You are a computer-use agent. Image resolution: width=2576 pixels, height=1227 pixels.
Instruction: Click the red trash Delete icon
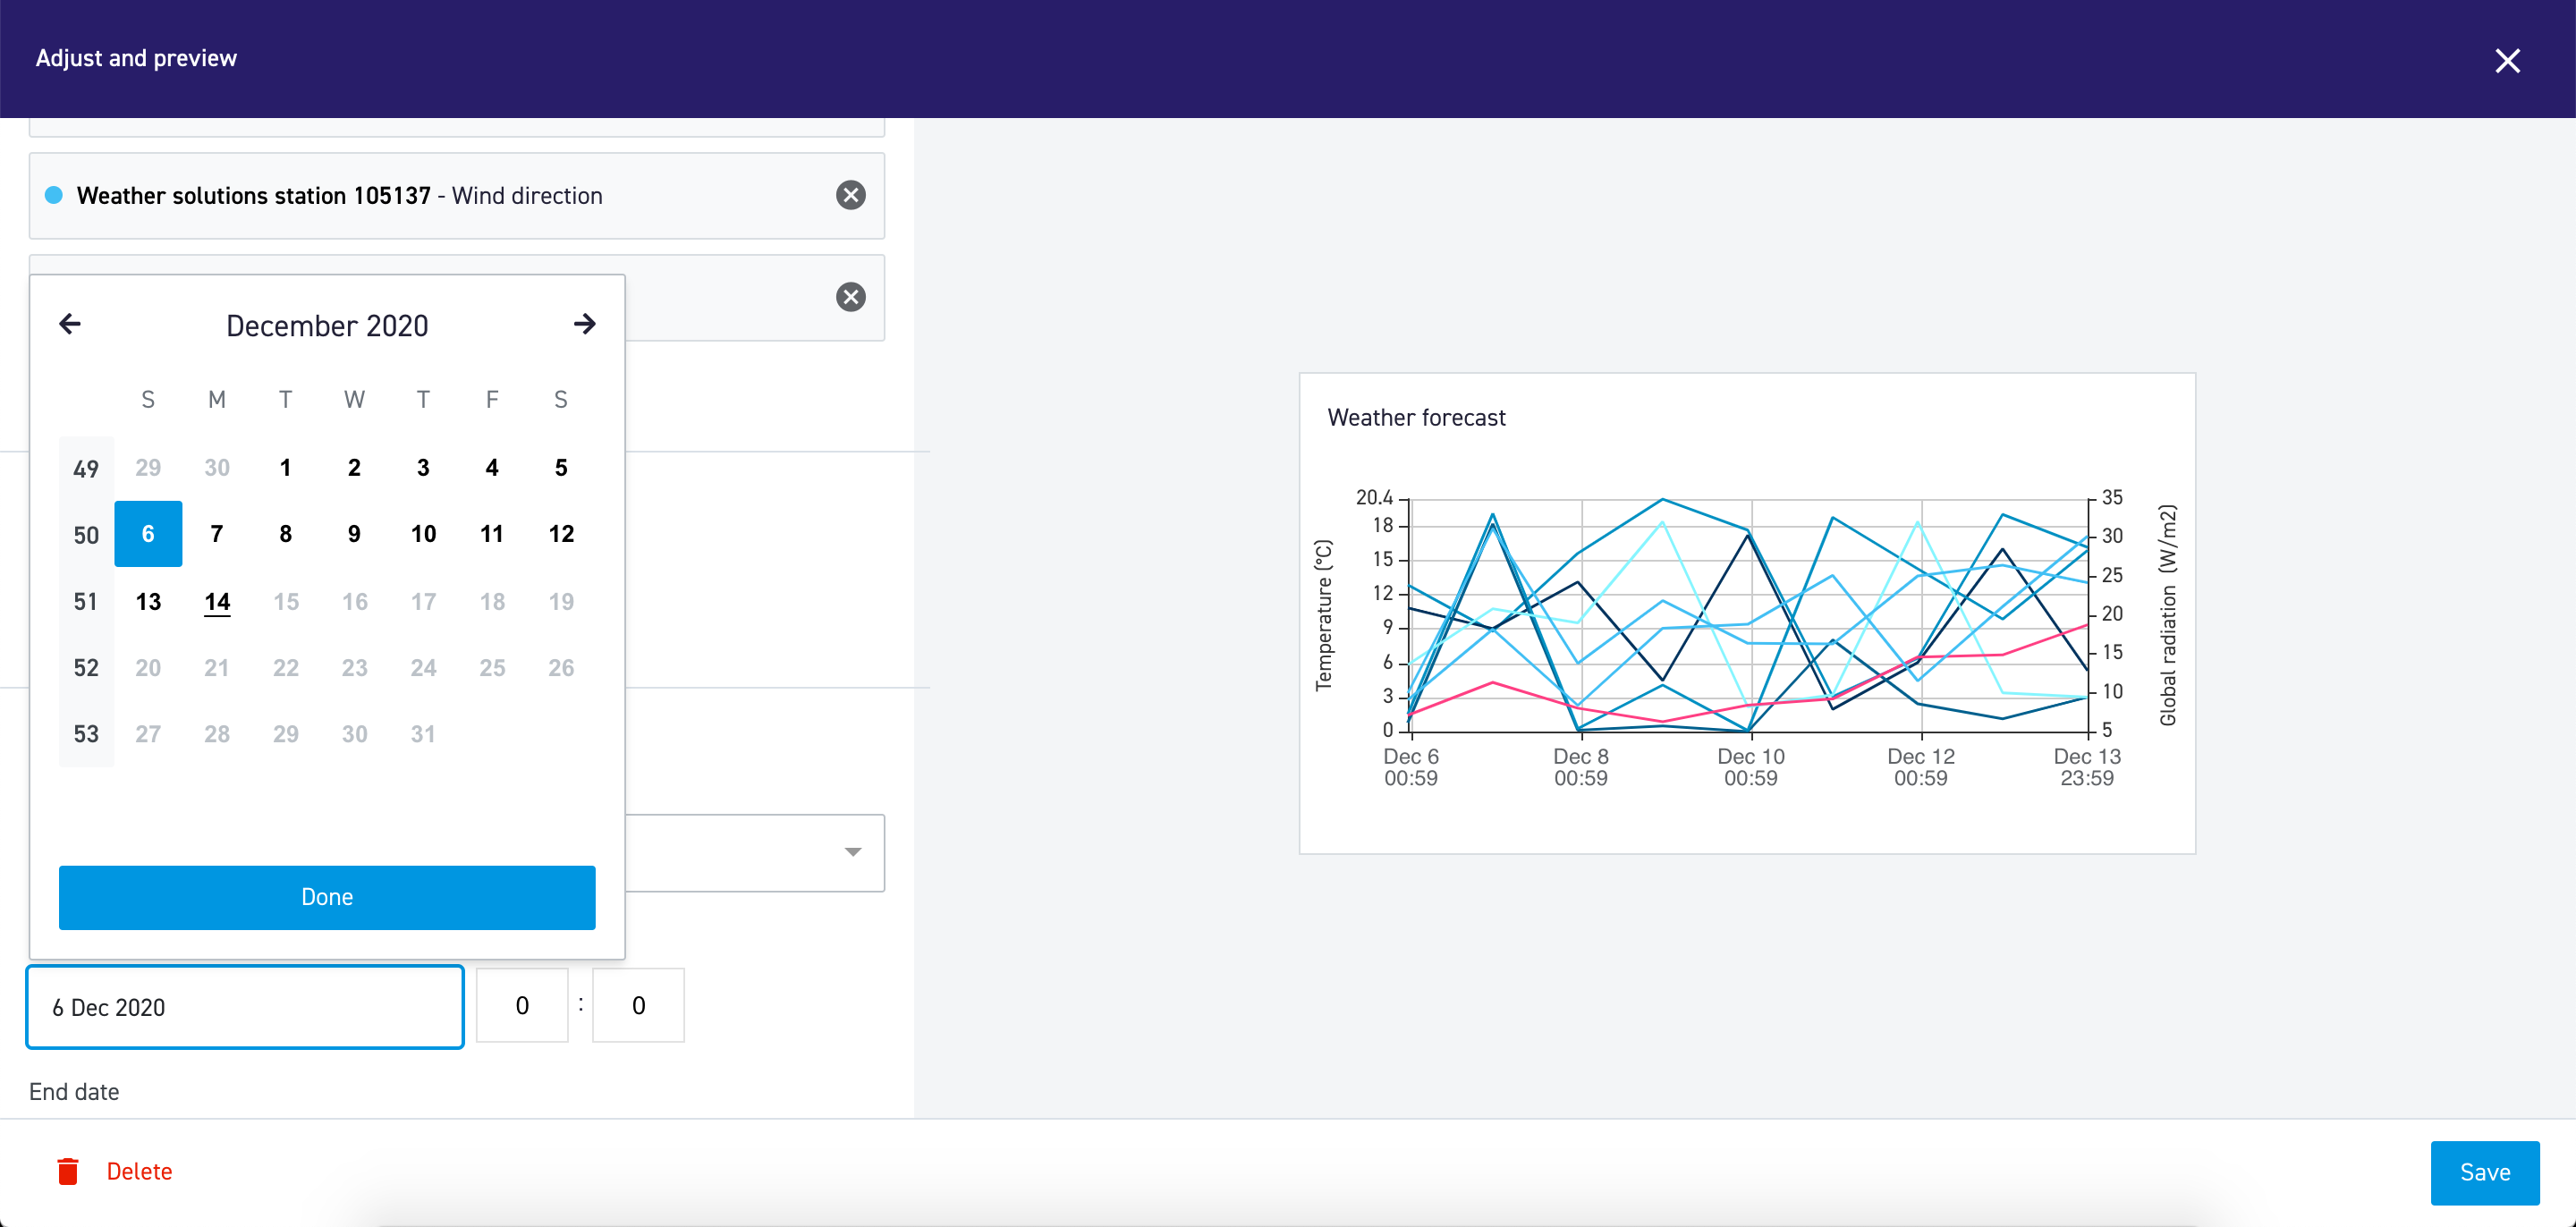pos(68,1171)
